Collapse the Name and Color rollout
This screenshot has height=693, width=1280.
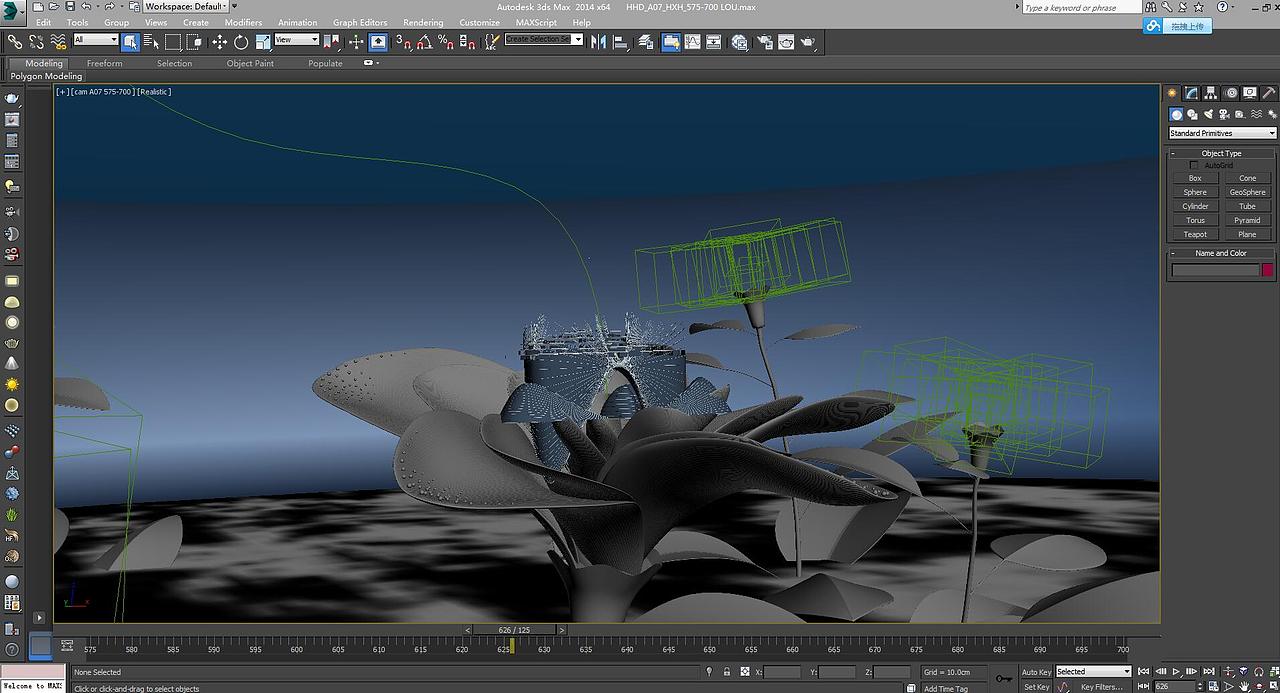coord(1221,253)
